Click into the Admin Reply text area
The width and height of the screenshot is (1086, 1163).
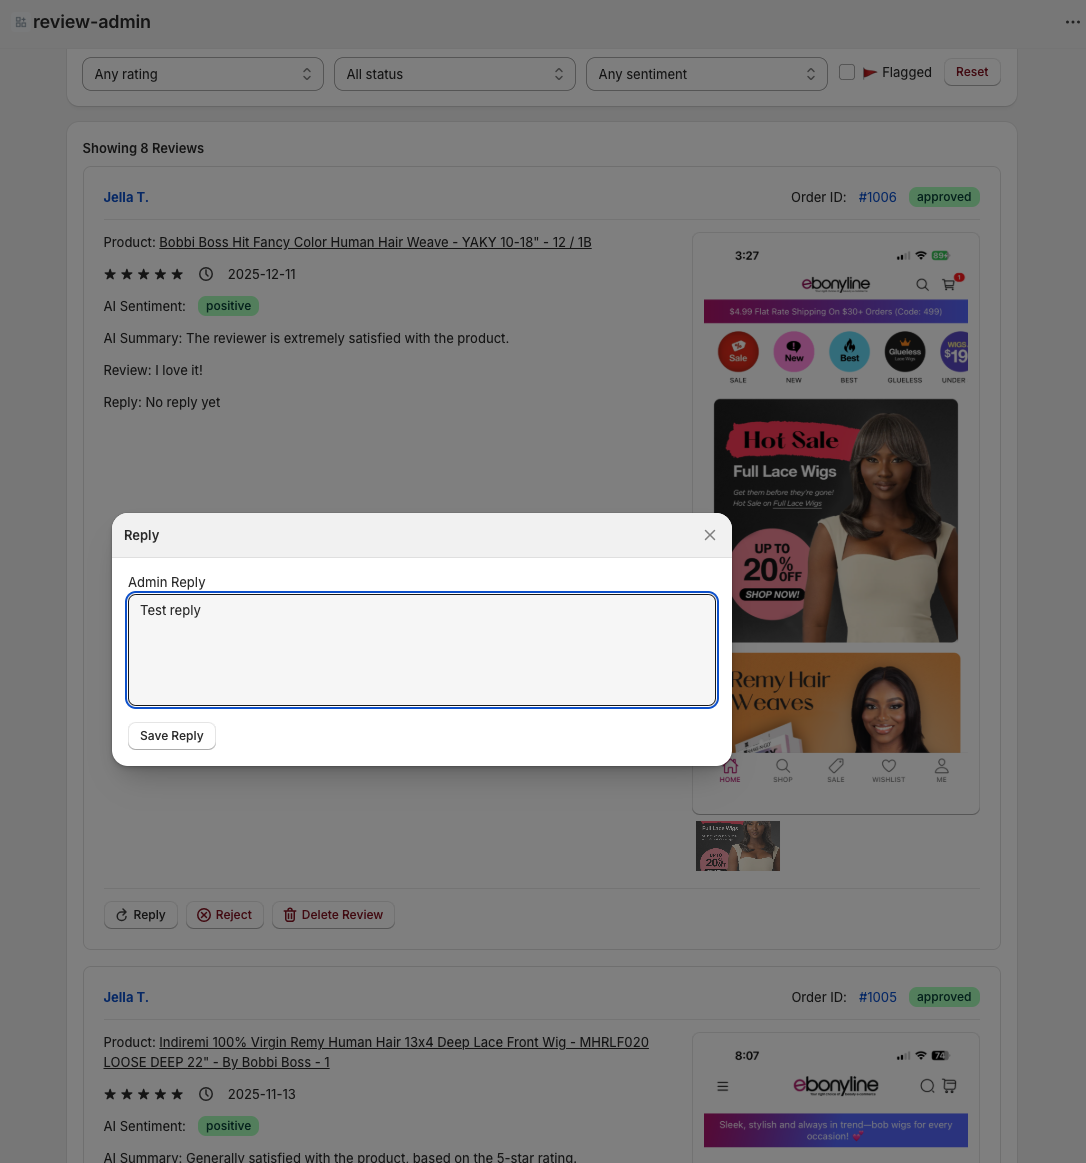[421, 650]
